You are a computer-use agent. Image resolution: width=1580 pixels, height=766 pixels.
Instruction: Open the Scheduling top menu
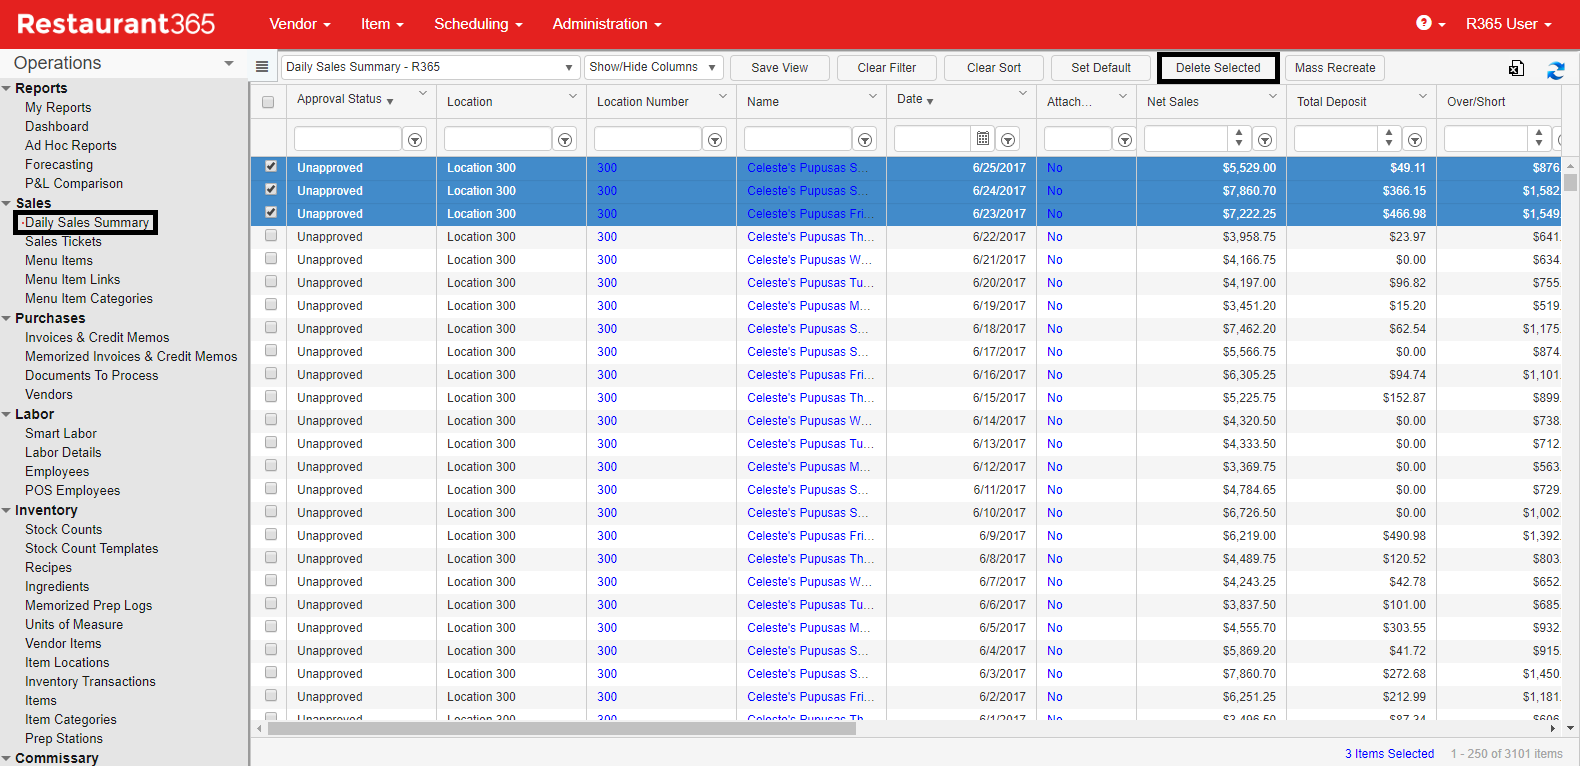[x=478, y=24]
